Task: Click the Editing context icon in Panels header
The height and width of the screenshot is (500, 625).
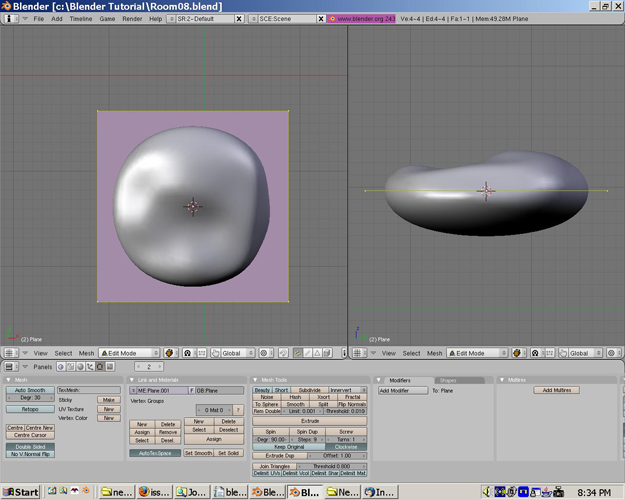Action: (x=99, y=367)
